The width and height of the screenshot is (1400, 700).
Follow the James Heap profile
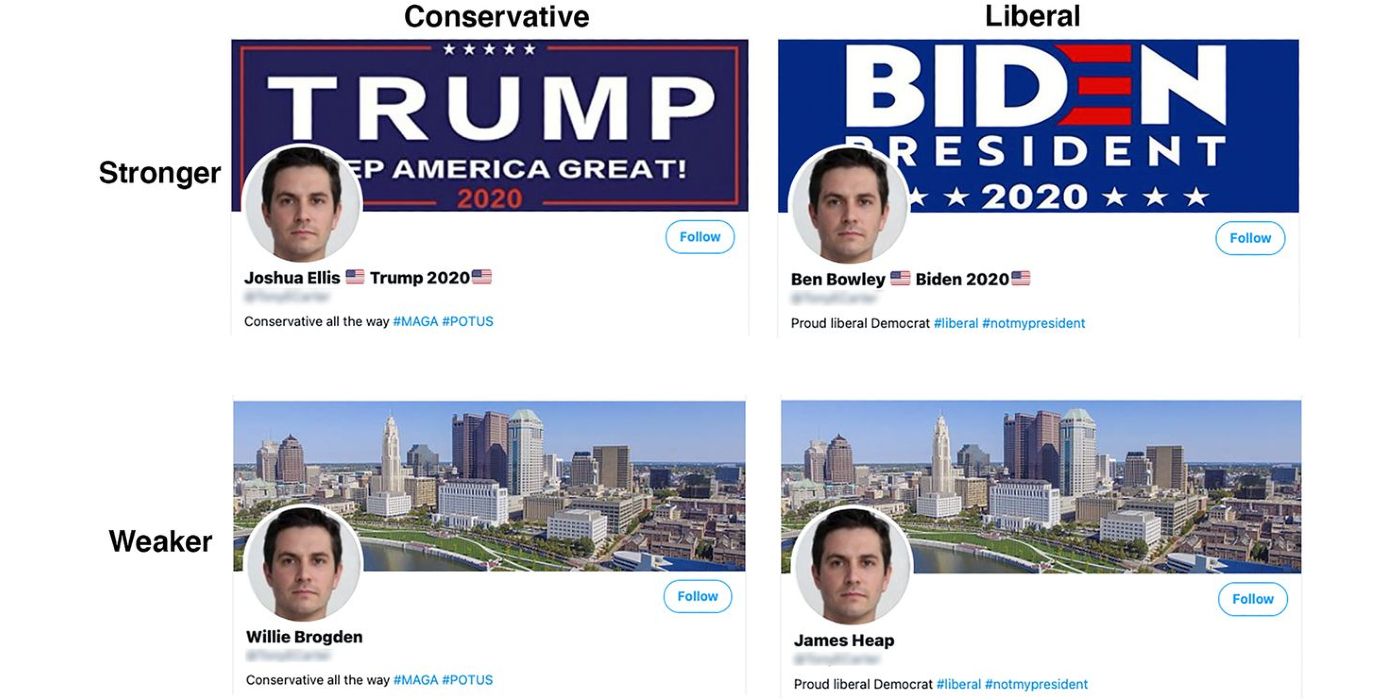pyautogui.click(x=1253, y=599)
